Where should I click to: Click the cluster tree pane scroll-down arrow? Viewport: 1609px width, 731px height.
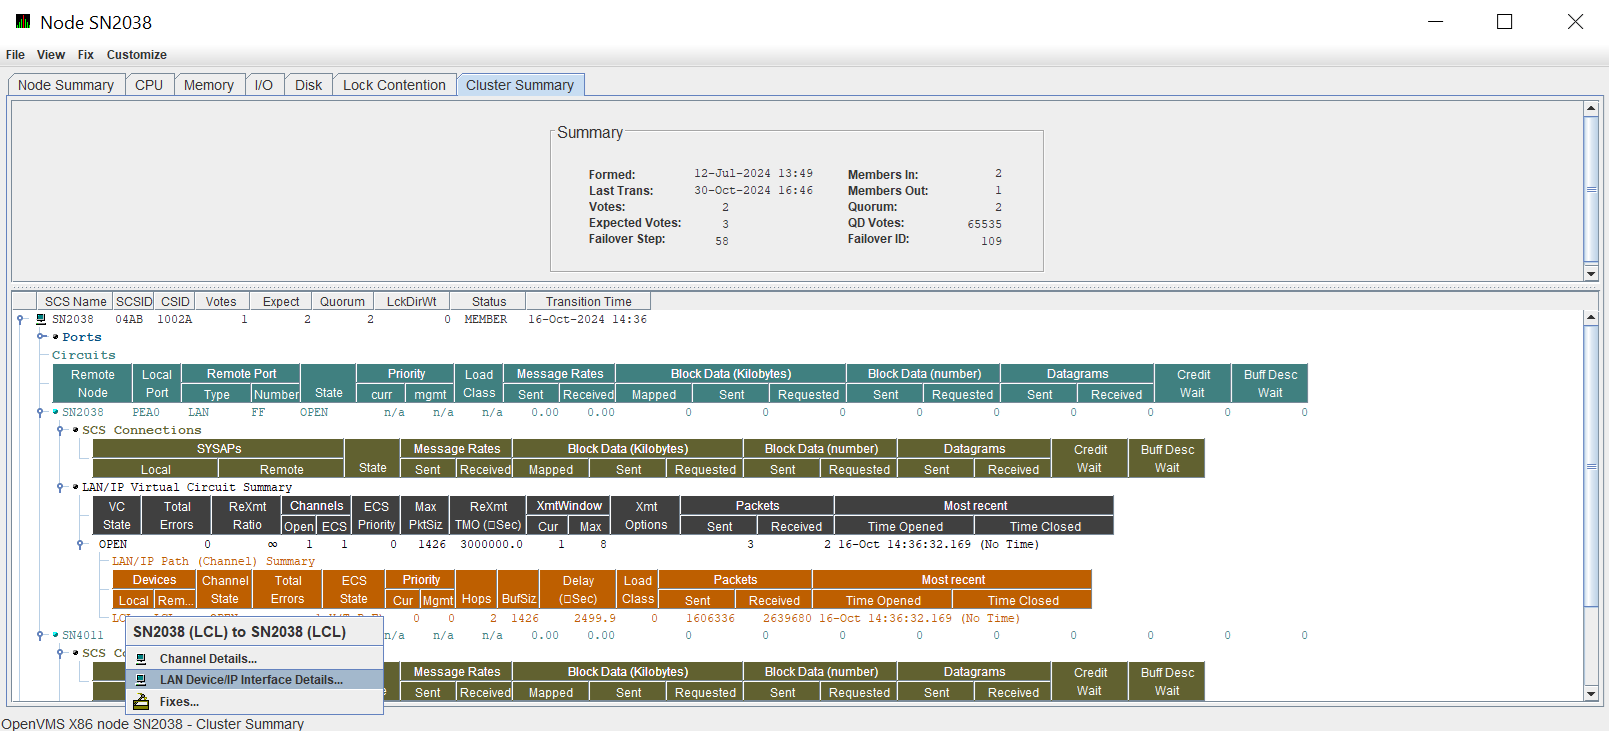(x=1591, y=693)
